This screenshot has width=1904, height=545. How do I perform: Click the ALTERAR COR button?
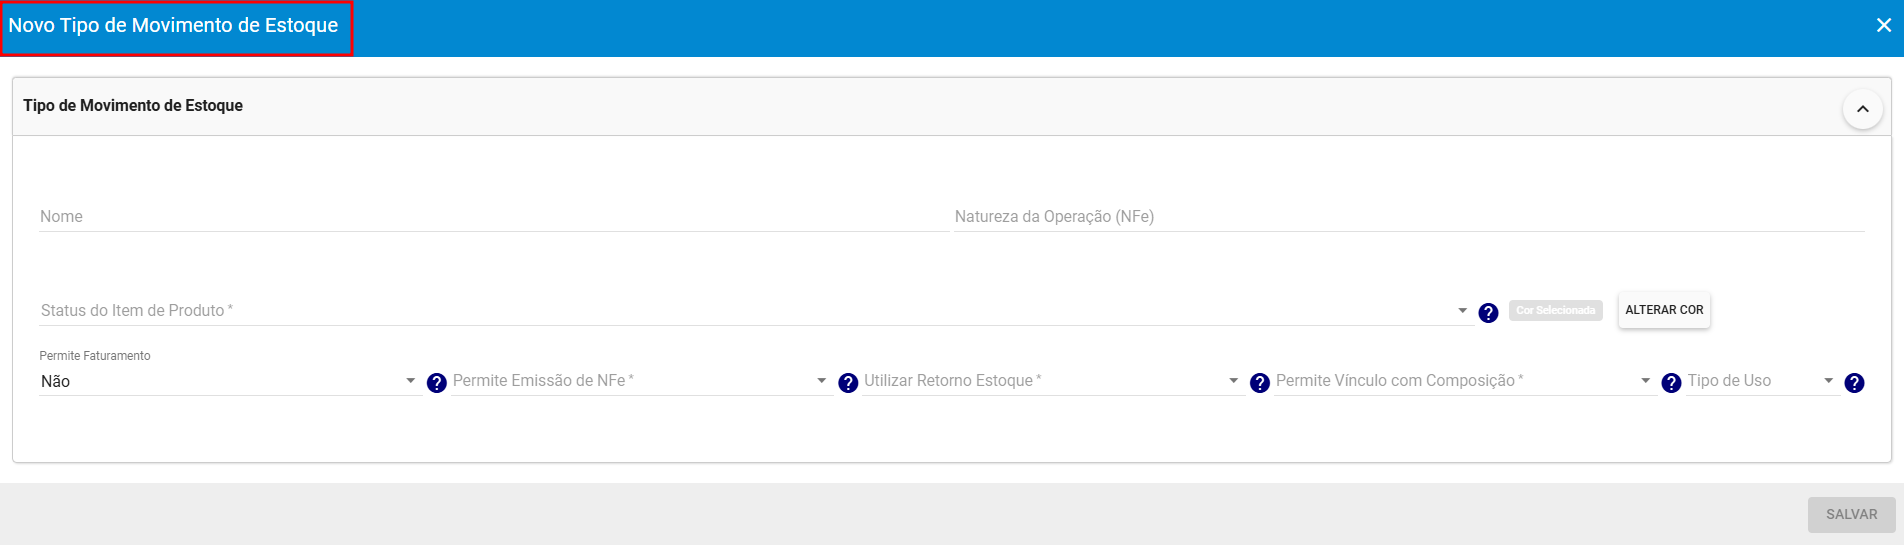(x=1664, y=310)
